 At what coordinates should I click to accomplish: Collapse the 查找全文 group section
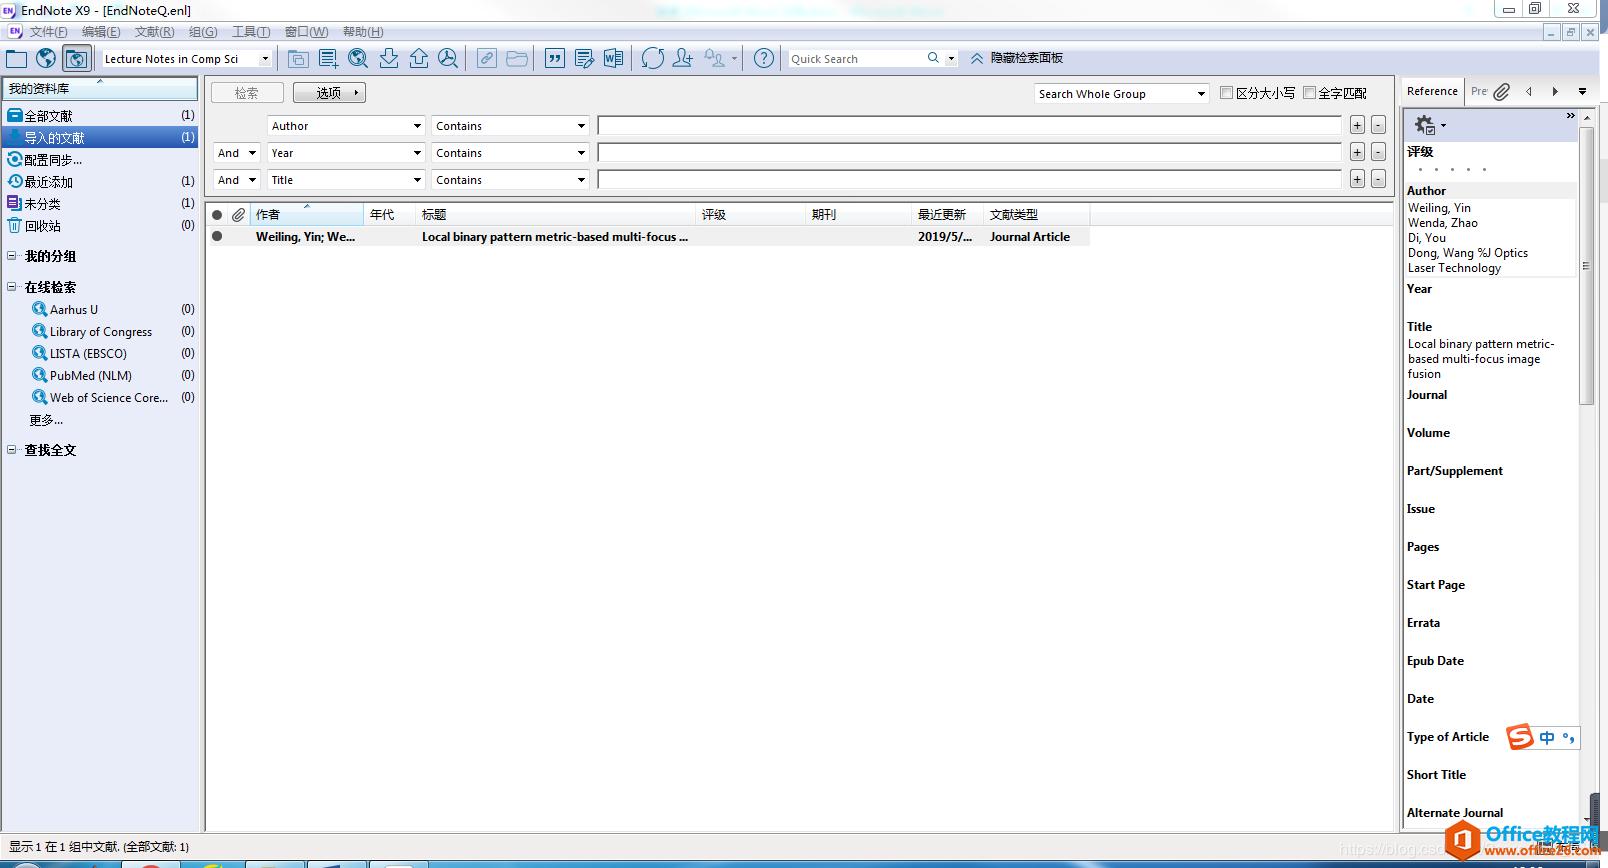(12, 450)
